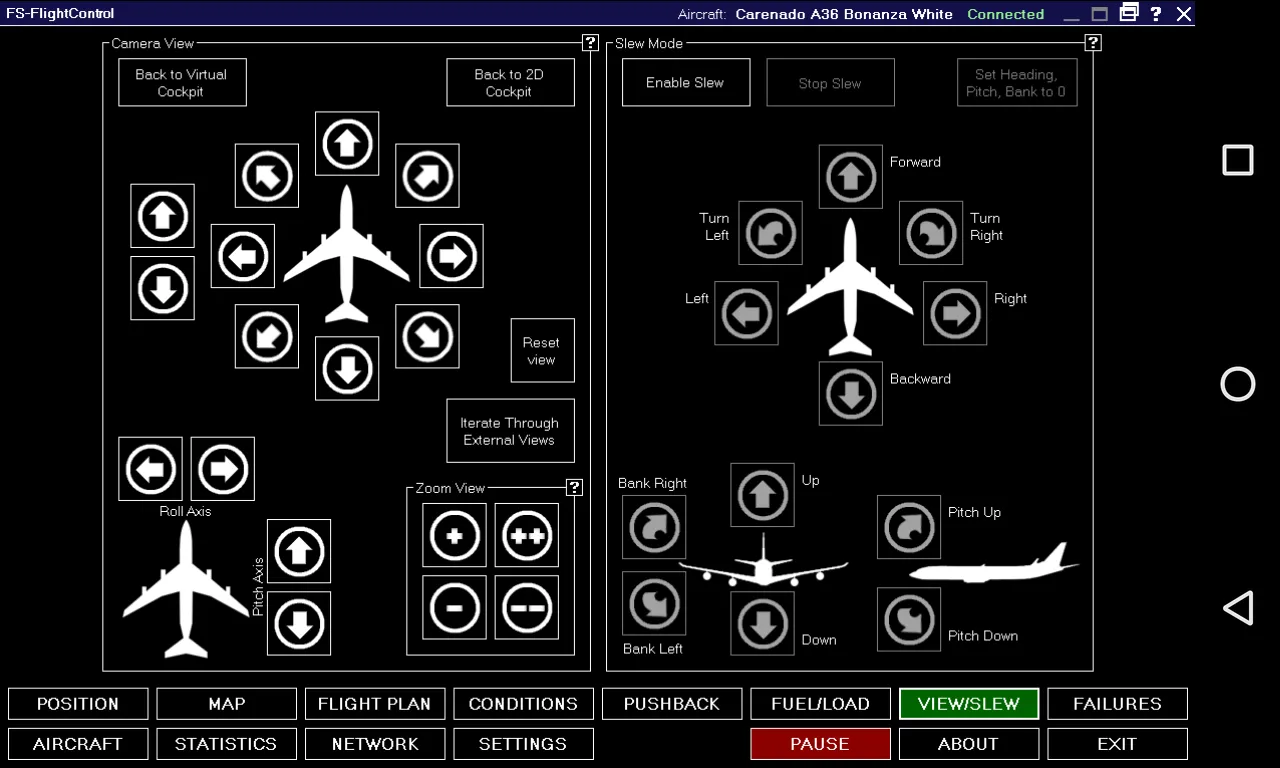Slew Right arrow button
This screenshot has height=768, width=1280.
955,313
